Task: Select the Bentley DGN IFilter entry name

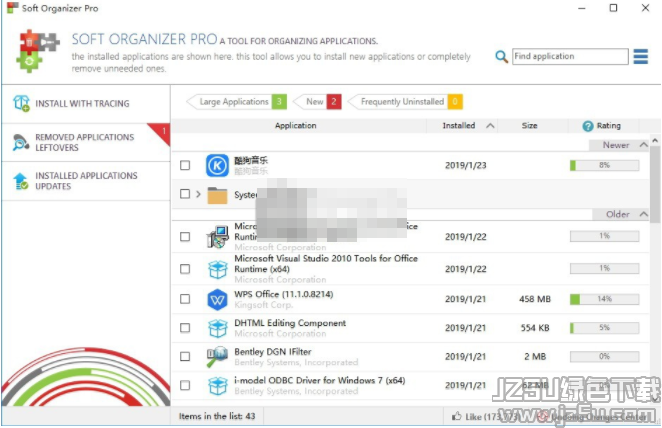Action: pyautogui.click(x=273, y=352)
